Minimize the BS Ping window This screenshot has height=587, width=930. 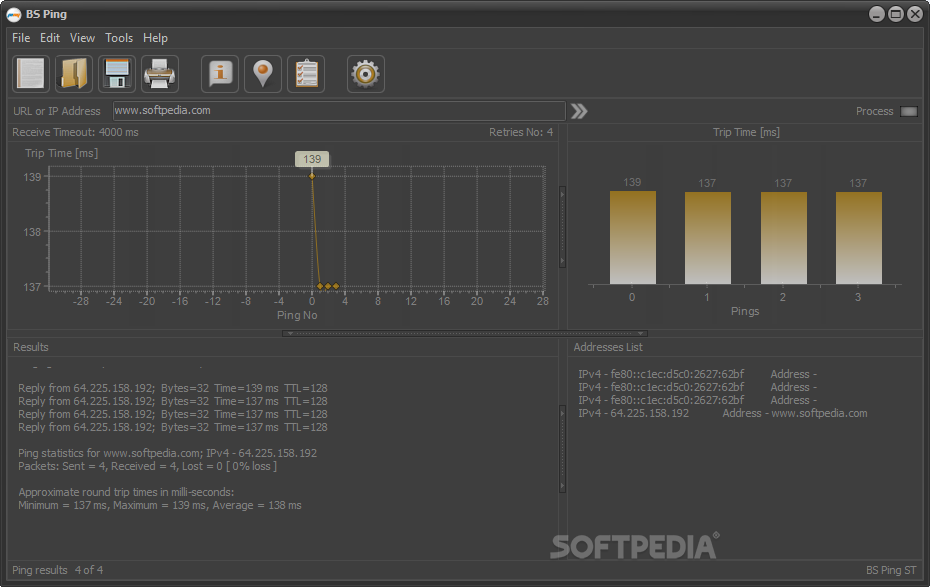tap(877, 14)
